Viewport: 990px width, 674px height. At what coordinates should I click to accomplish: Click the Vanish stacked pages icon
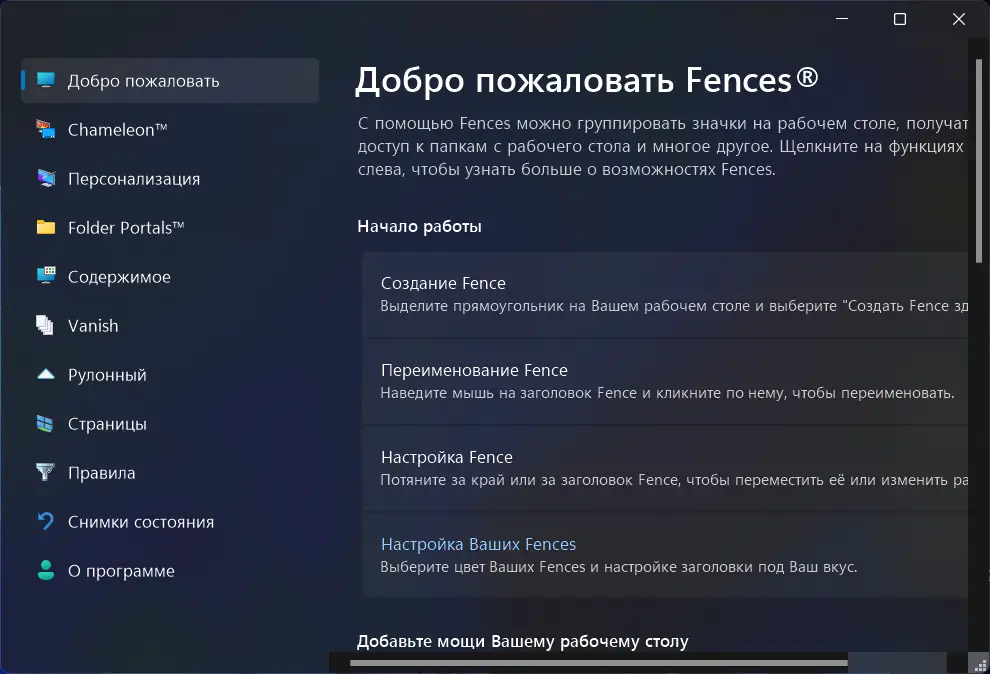(x=45, y=325)
